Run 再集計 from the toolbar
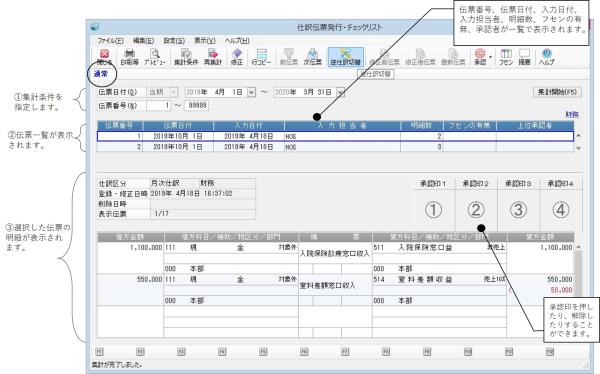 point(213,57)
